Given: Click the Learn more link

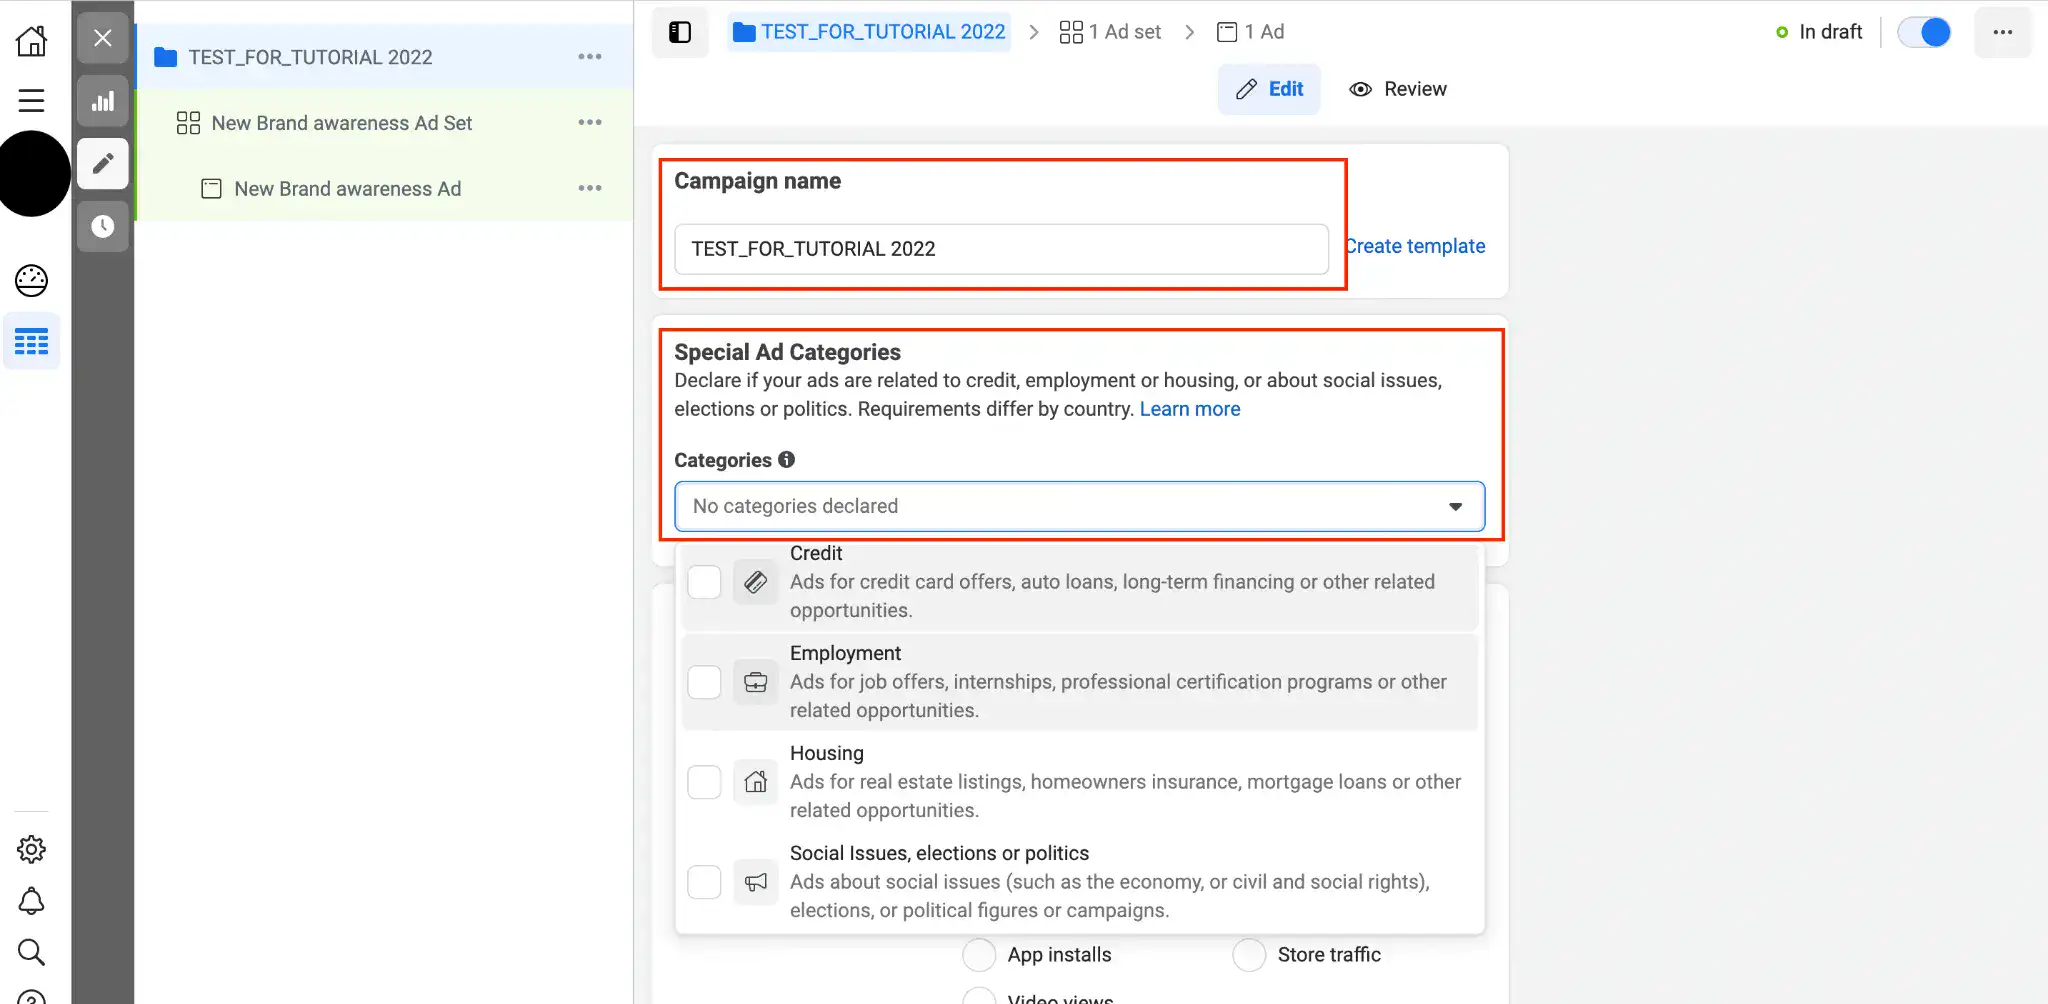Looking at the screenshot, I should [1189, 409].
